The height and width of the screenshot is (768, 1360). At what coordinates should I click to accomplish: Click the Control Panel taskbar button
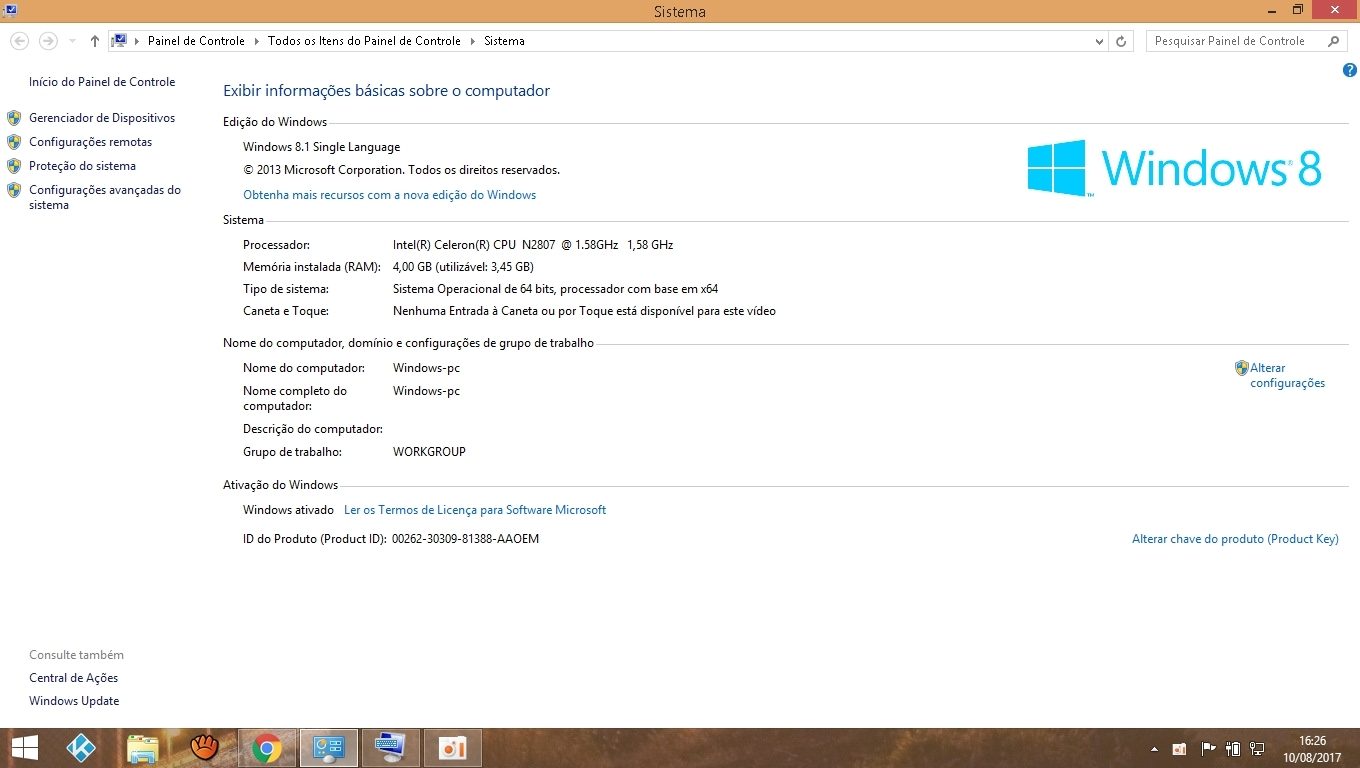(x=329, y=748)
